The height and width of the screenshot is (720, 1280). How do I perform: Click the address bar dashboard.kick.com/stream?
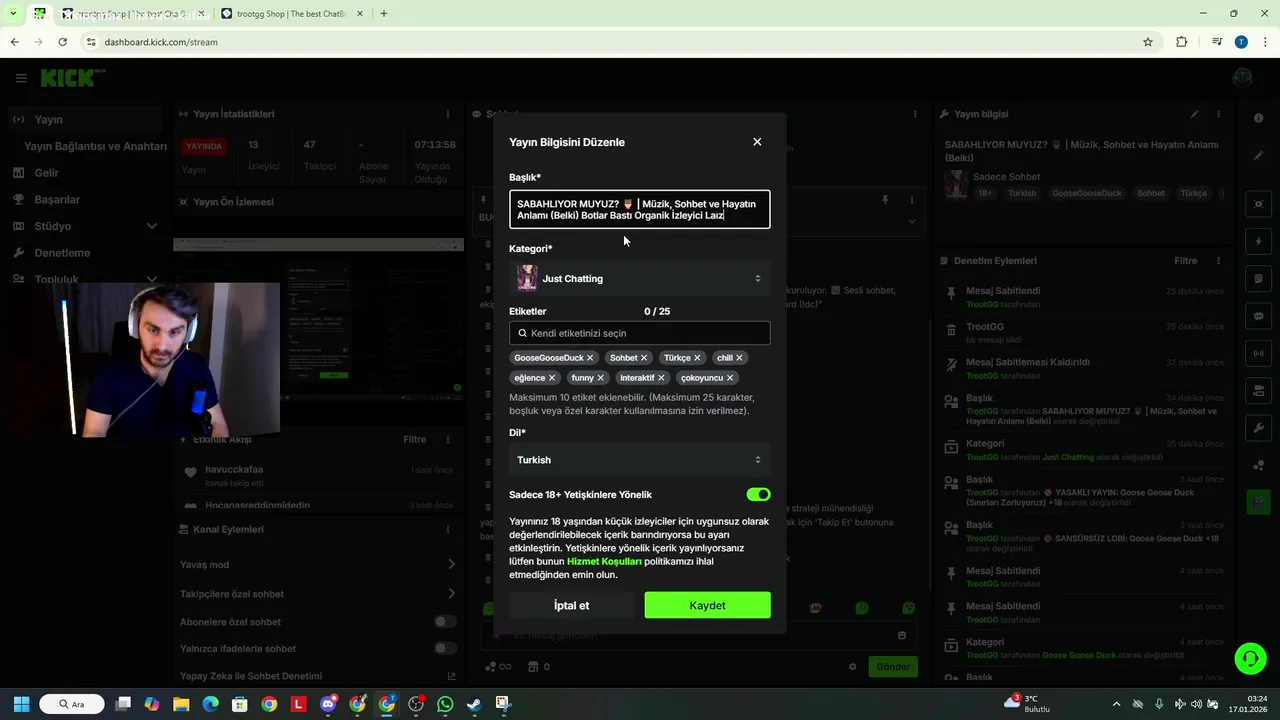161,42
